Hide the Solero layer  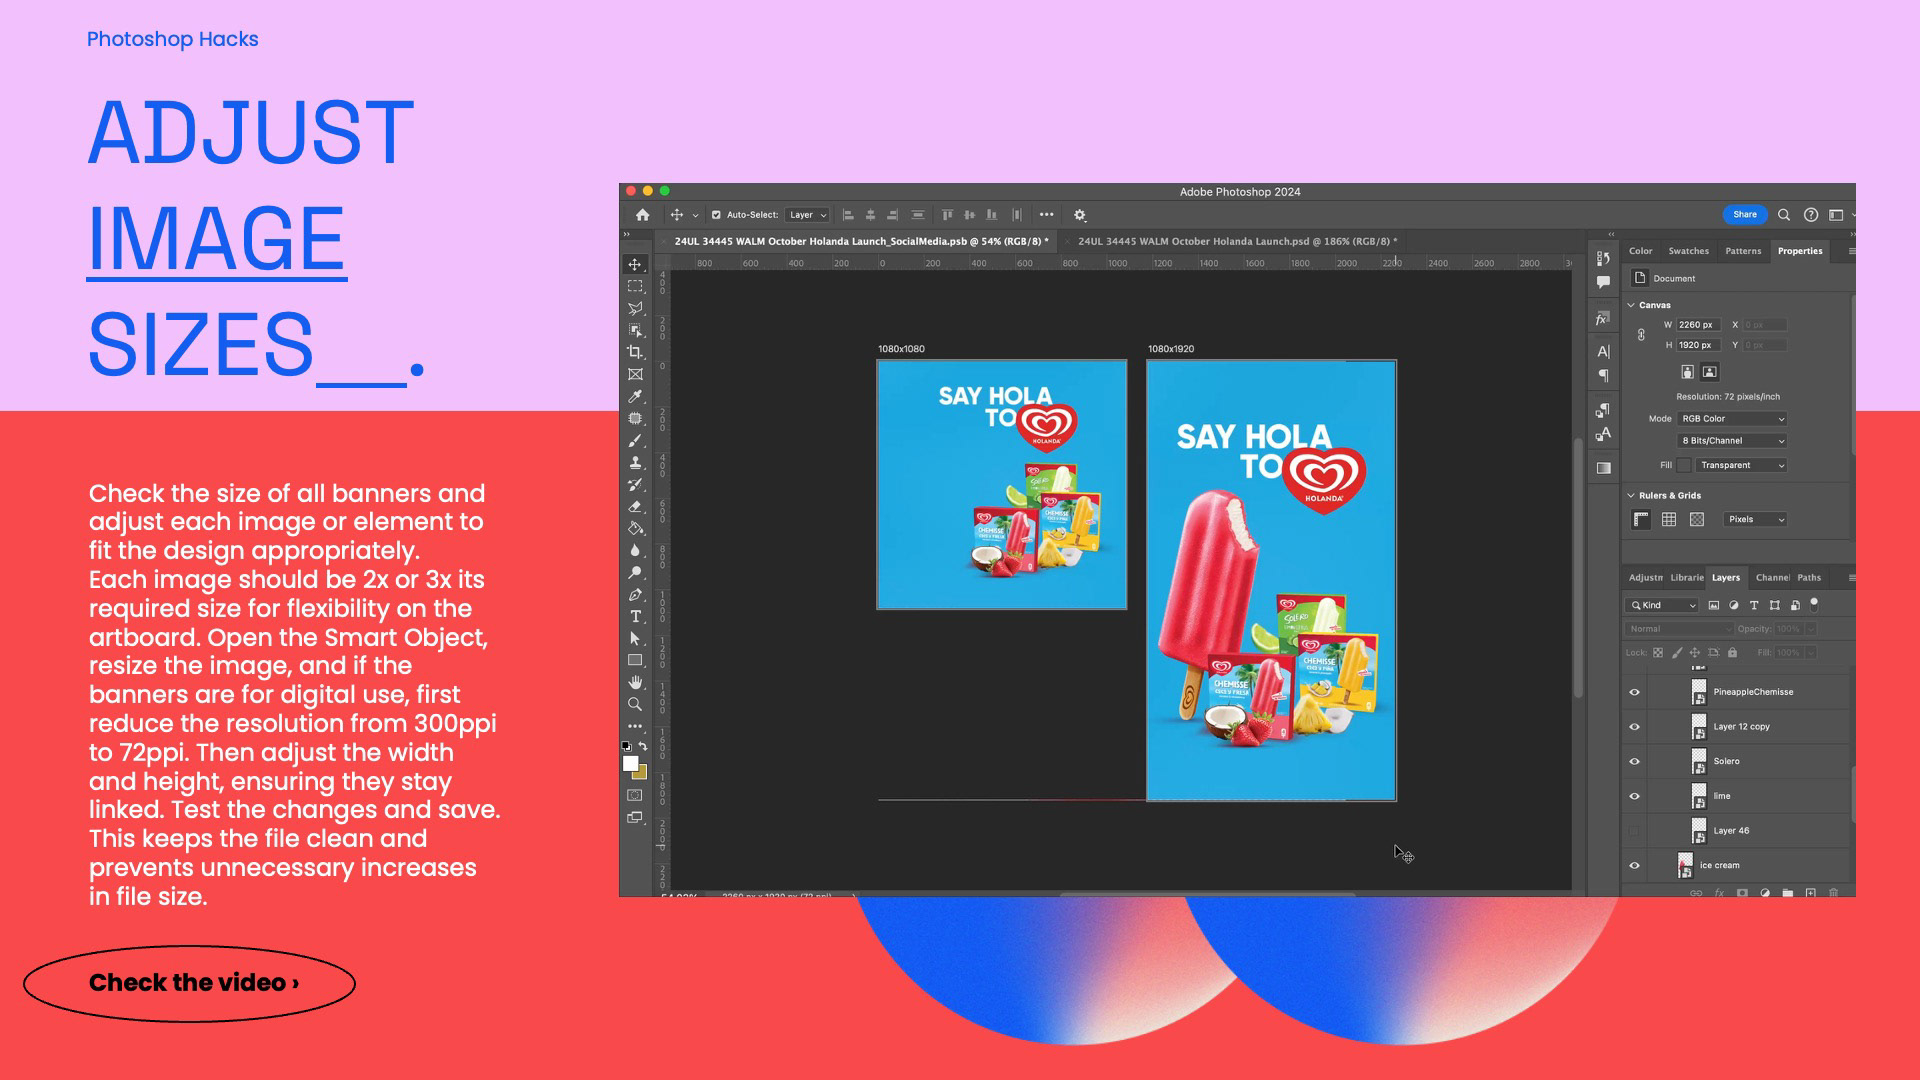click(1635, 762)
